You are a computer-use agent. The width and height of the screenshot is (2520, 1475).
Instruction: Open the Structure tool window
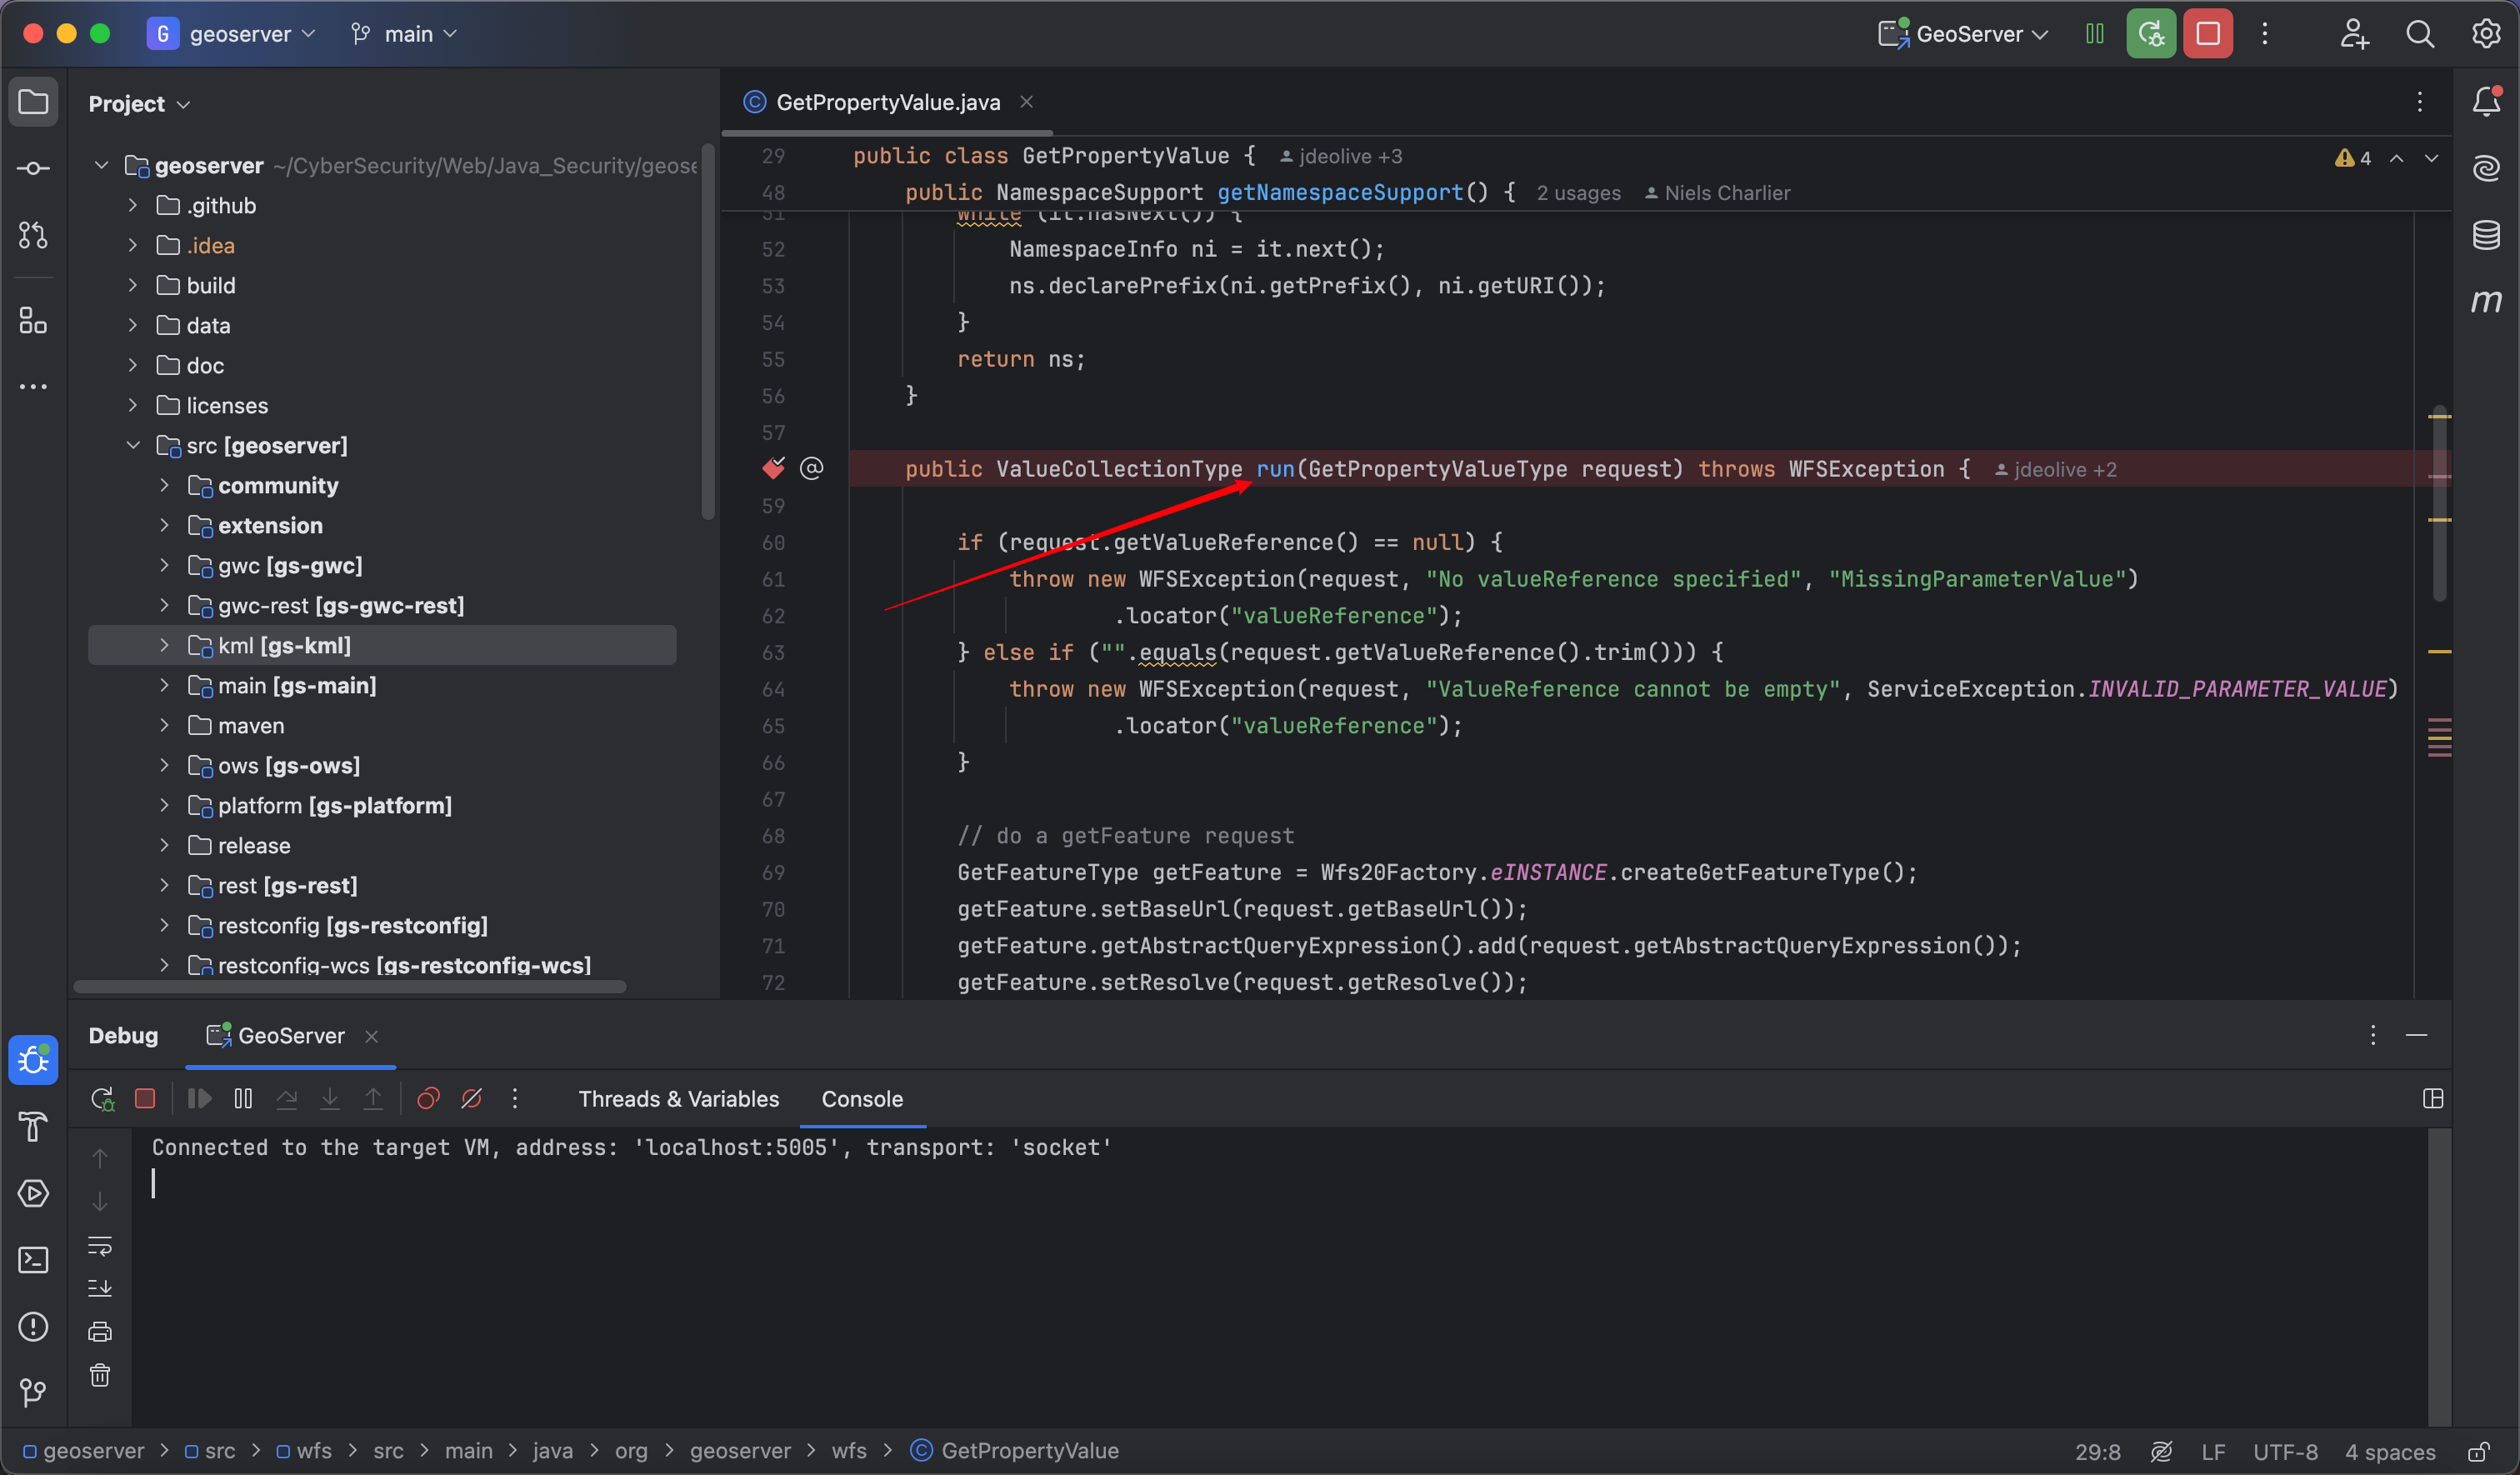click(x=33, y=321)
